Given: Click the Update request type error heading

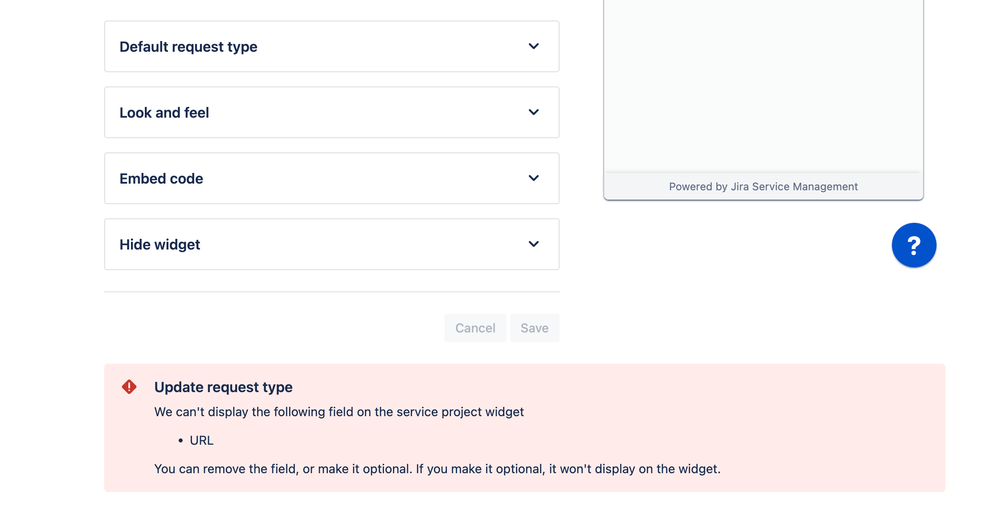Looking at the screenshot, I should [223, 387].
